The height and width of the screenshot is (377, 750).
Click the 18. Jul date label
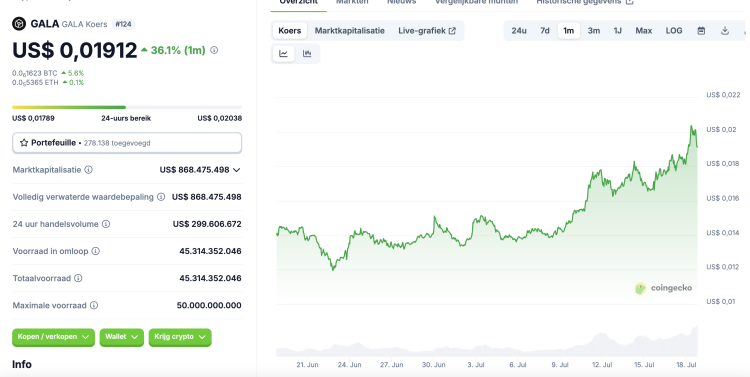coord(685,365)
